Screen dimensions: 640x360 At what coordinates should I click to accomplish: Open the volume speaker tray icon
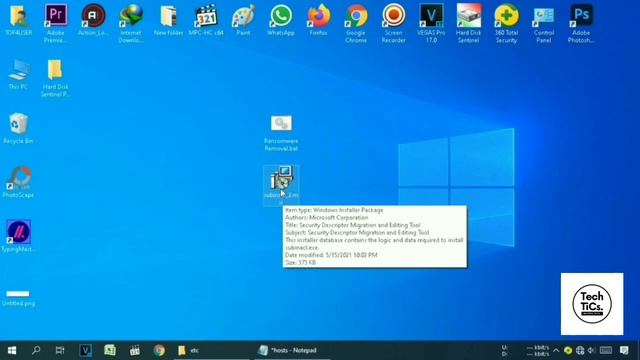tap(591, 350)
